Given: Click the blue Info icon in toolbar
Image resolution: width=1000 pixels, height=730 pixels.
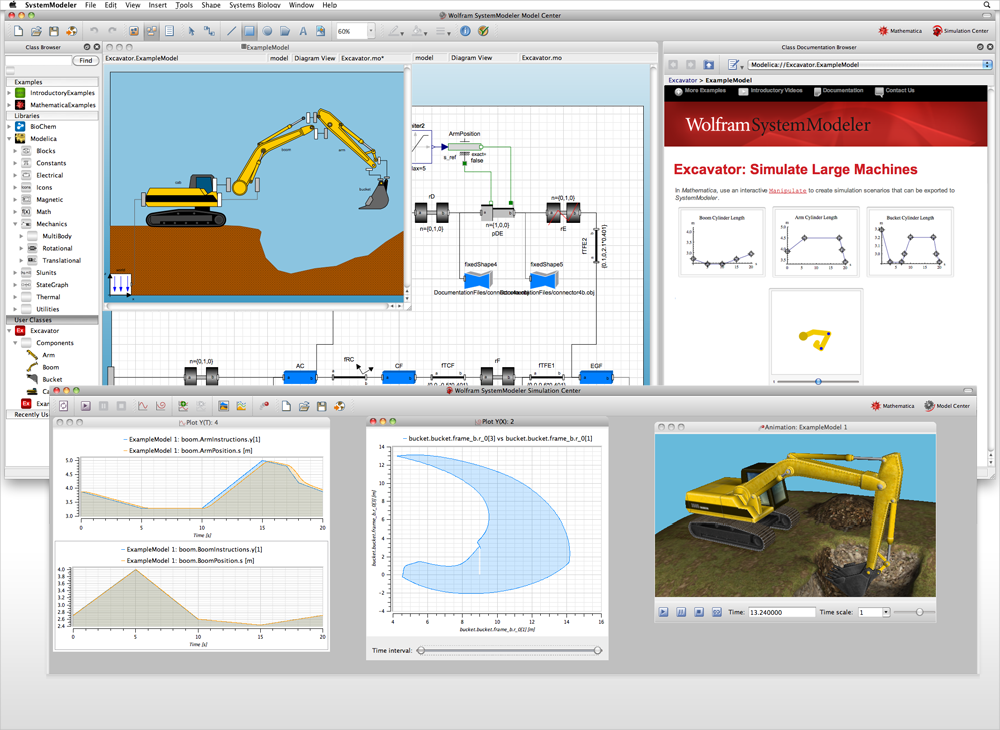Looking at the screenshot, I should [x=466, y=31].
